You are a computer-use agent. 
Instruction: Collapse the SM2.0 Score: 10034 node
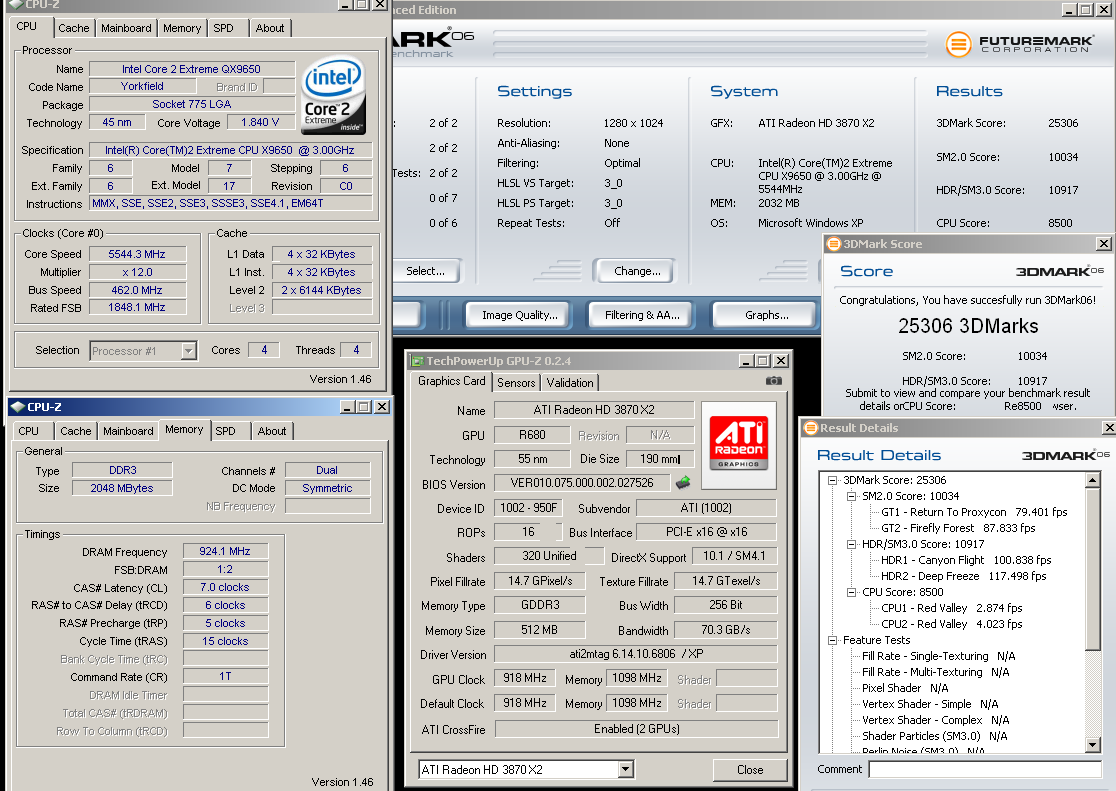coord(851,496)
